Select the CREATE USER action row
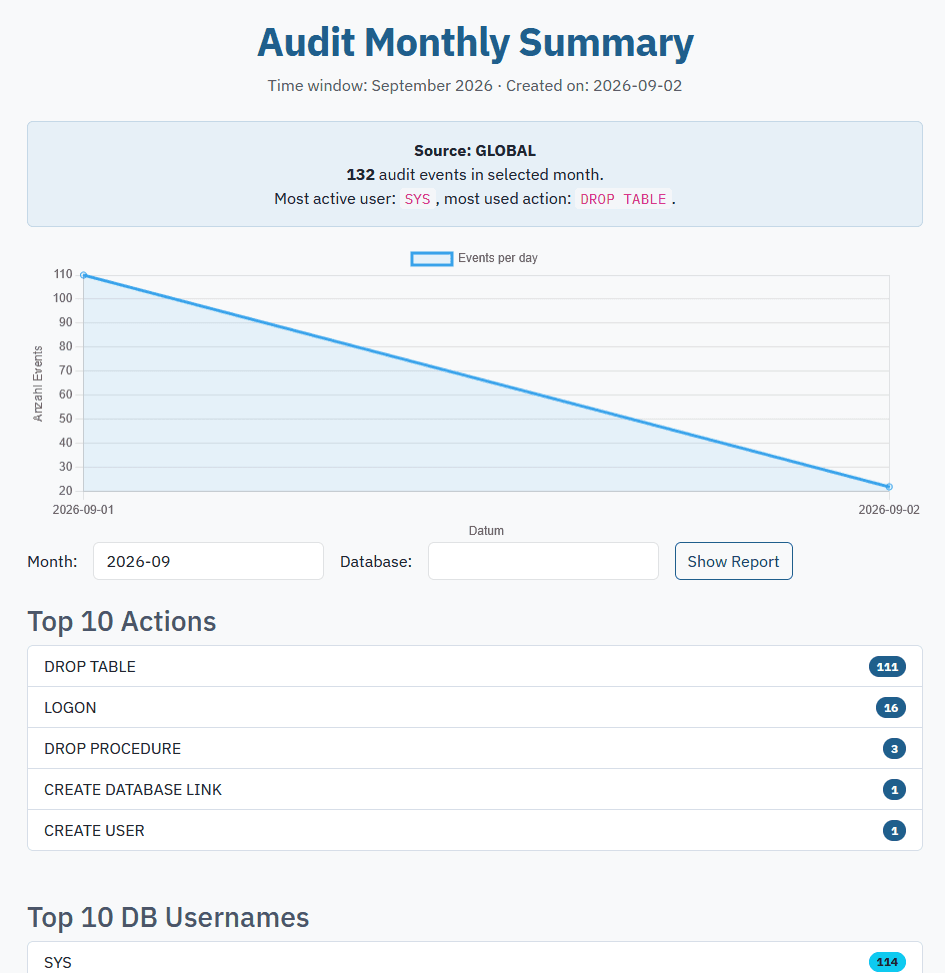 475,830
